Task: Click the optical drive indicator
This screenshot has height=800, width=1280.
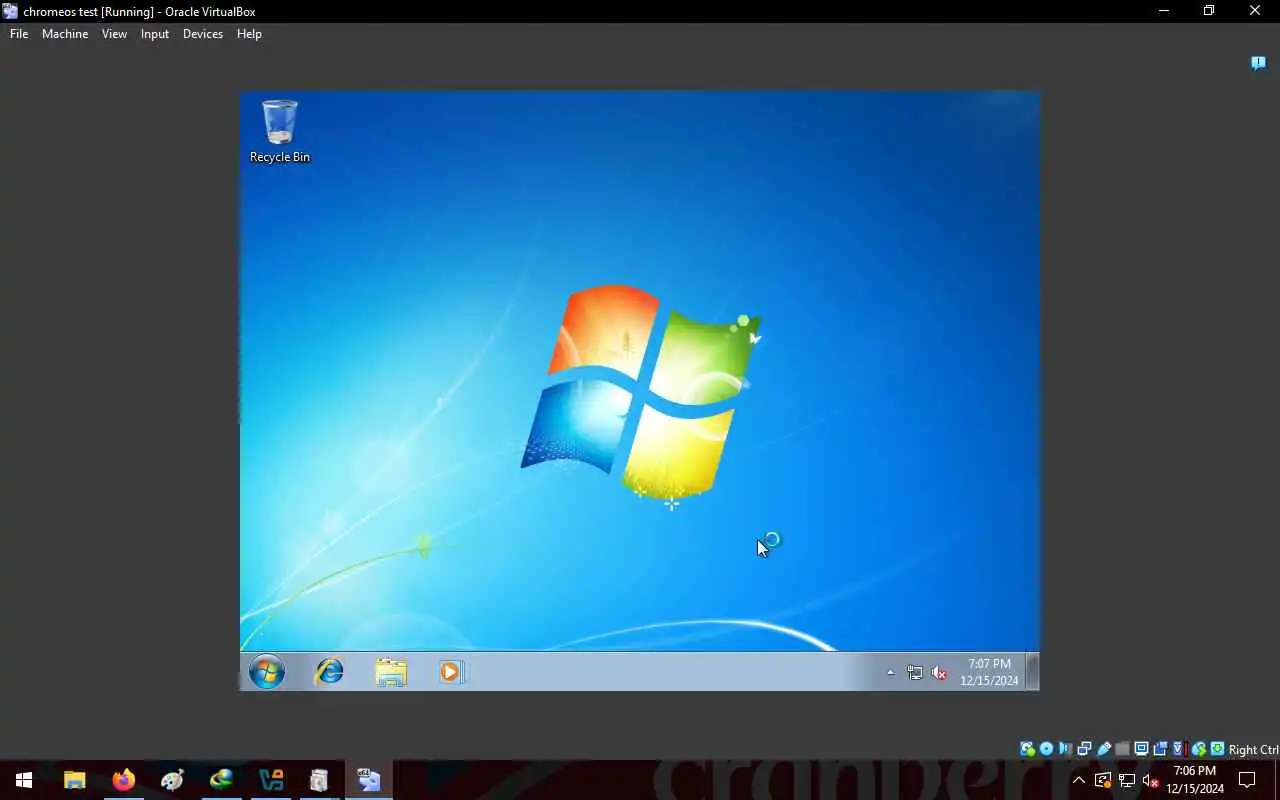Action: (1046, 749)
